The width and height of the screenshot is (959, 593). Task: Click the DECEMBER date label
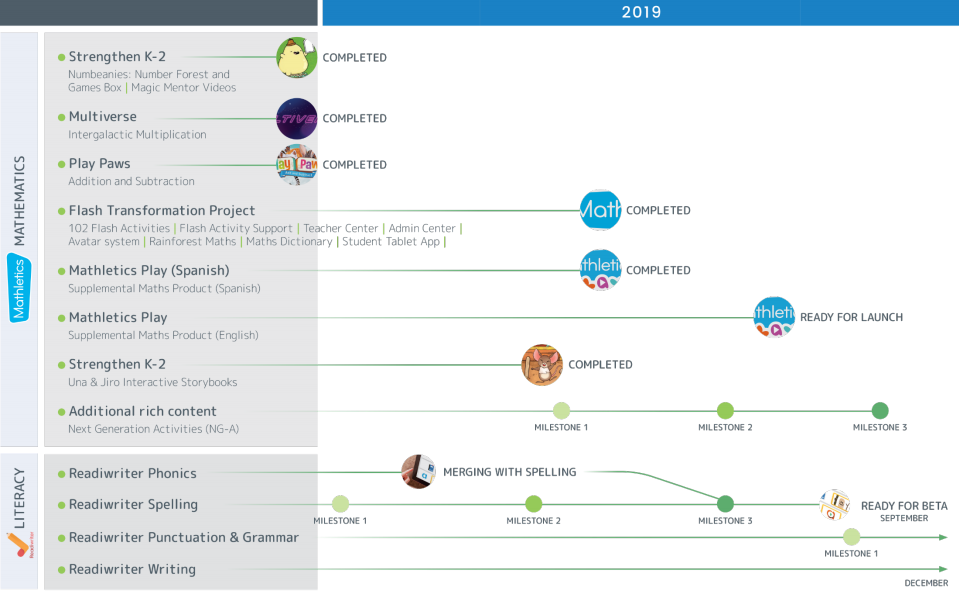coord(927,583)
